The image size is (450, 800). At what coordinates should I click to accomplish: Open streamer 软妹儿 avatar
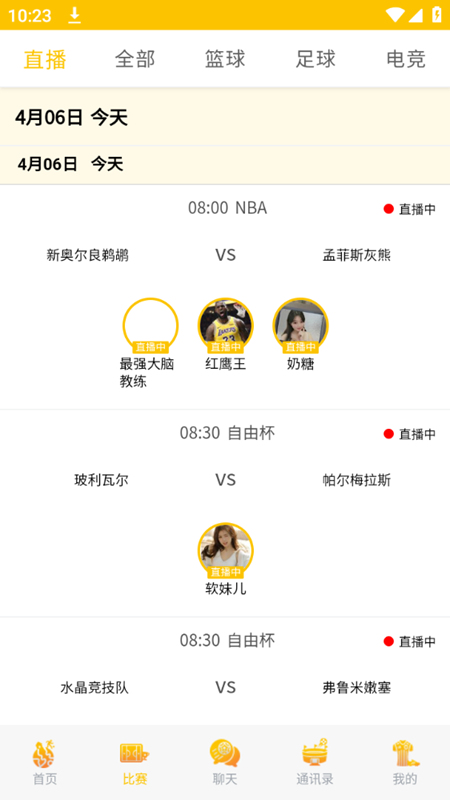tap(226, 551)
